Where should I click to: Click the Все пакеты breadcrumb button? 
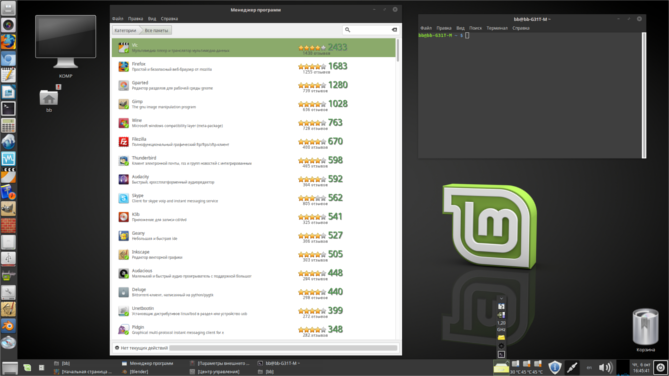pos(157,30)
